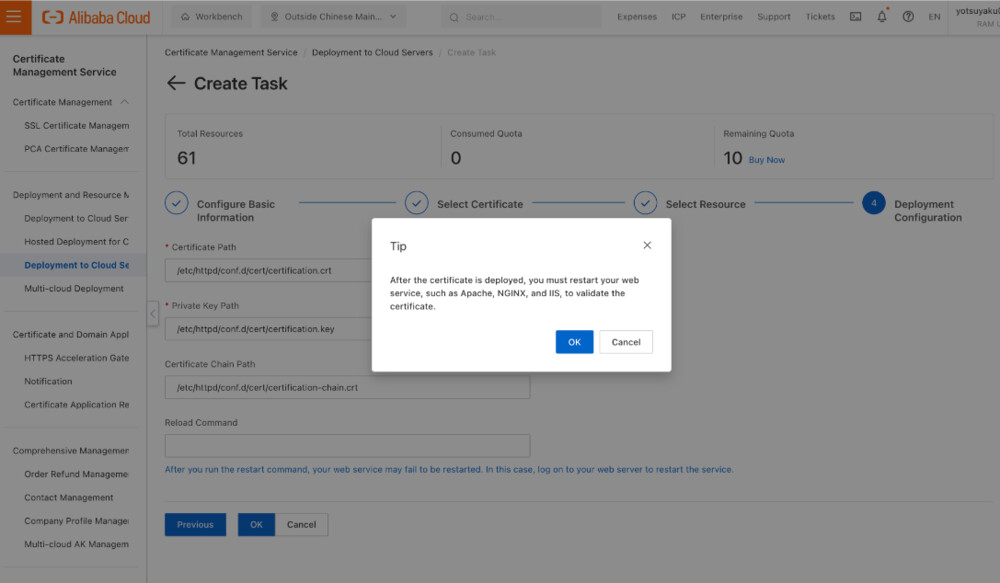Collapse the sidebar with the chevron handle
The width and height of the screenshot is (1000, 583).
[x=152, y=313]
